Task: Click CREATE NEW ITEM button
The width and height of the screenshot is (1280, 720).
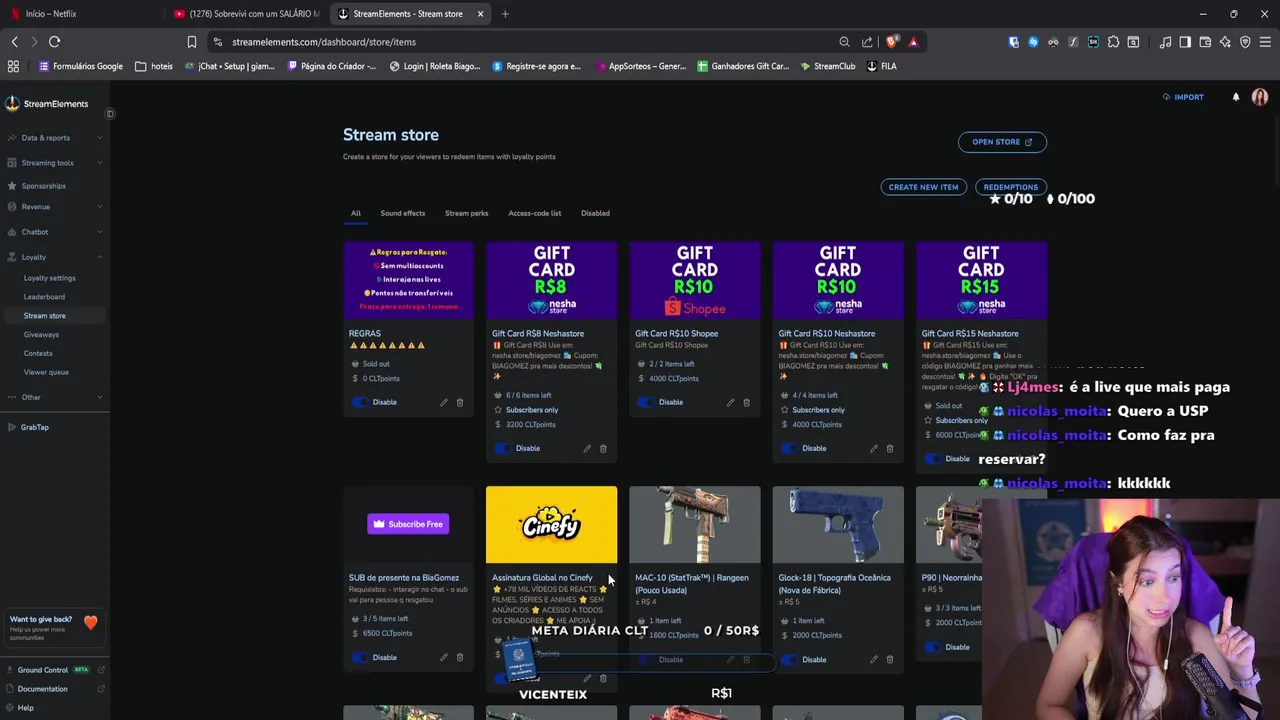Action: point(923,187)
